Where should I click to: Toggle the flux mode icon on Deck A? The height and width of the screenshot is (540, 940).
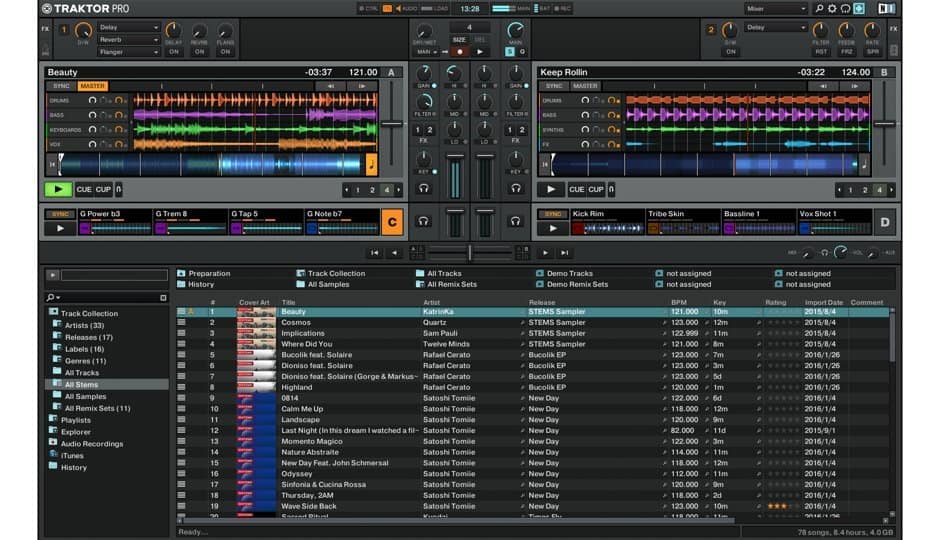(x=119, y=189)
